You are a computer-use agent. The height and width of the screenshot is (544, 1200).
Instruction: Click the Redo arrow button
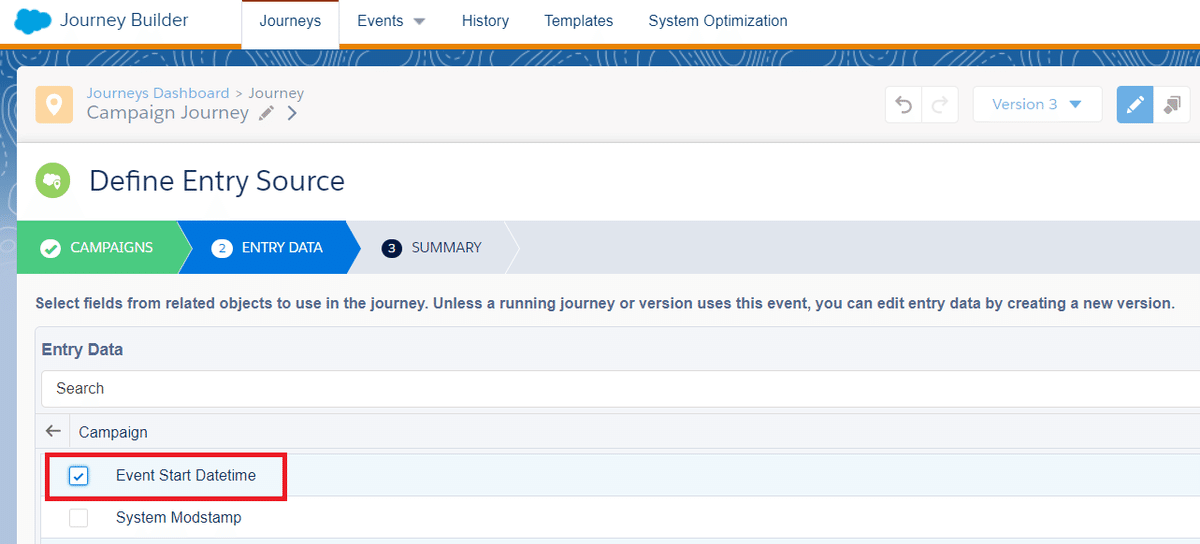(x=940, y=104)
